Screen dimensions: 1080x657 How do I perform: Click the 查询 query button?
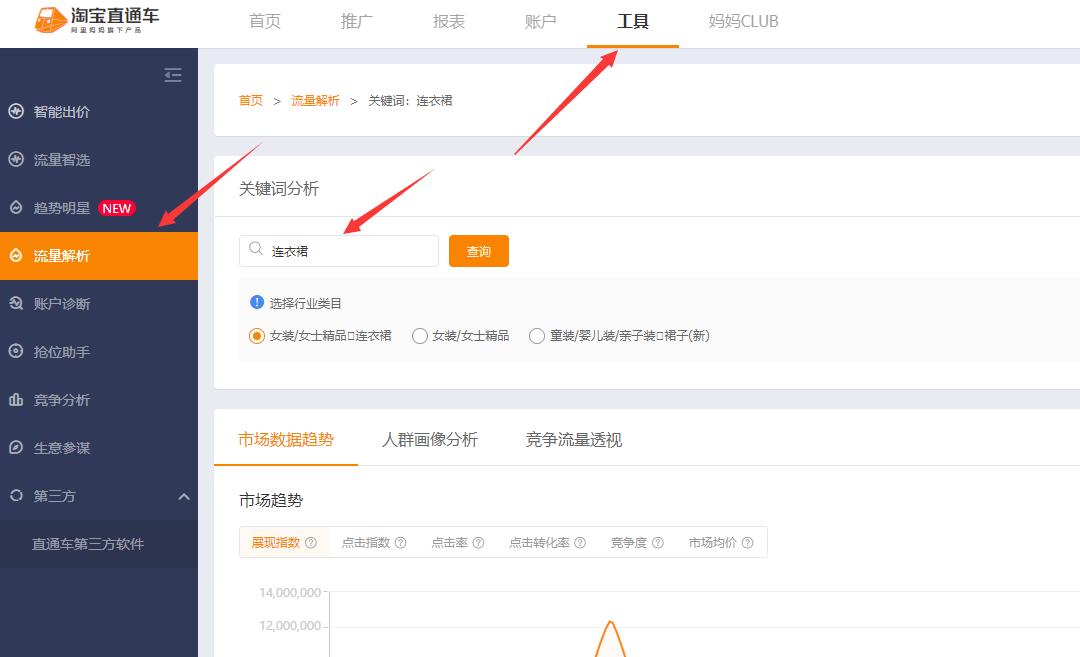(x=478, y=251)
